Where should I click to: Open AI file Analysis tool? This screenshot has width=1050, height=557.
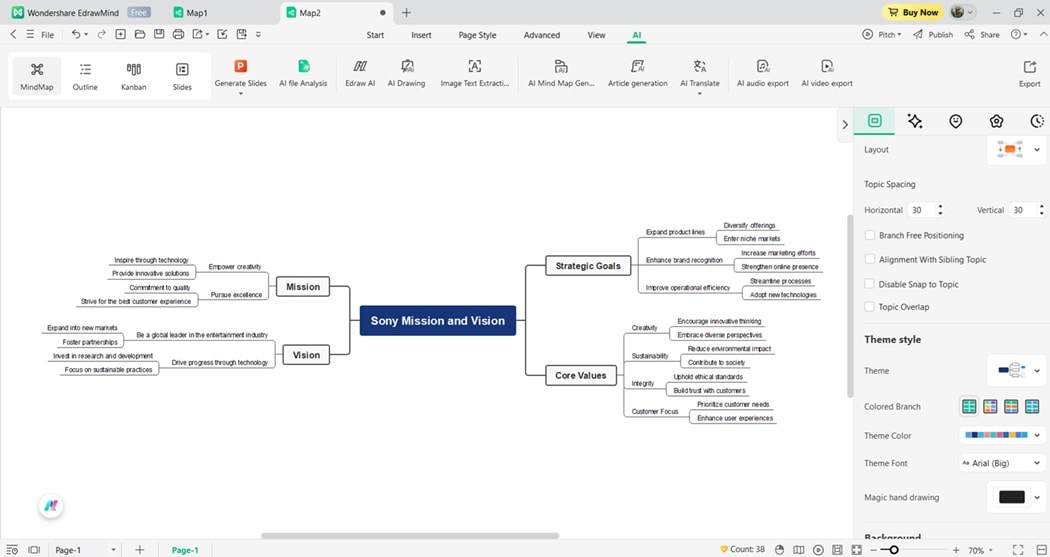click(x=303, y=74)
